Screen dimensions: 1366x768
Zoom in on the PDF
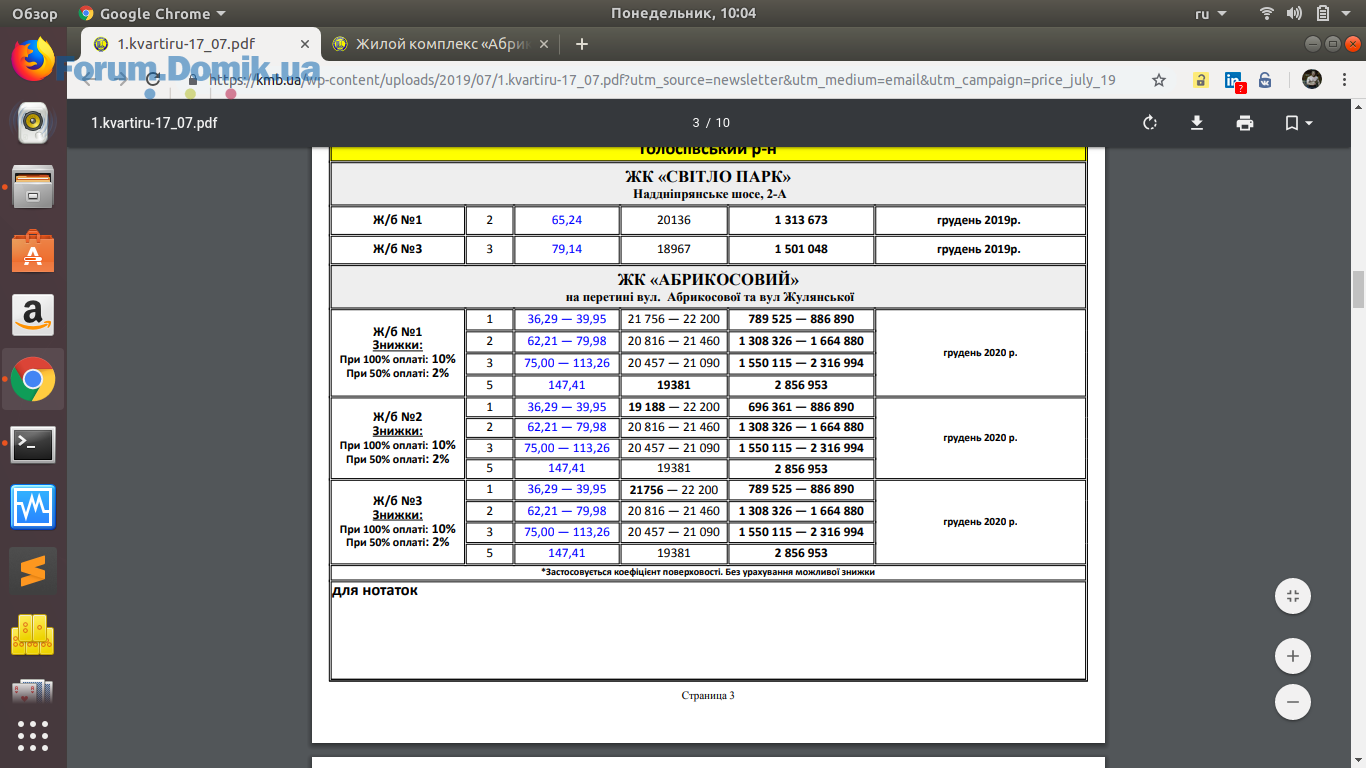[x=1293, y=656]
